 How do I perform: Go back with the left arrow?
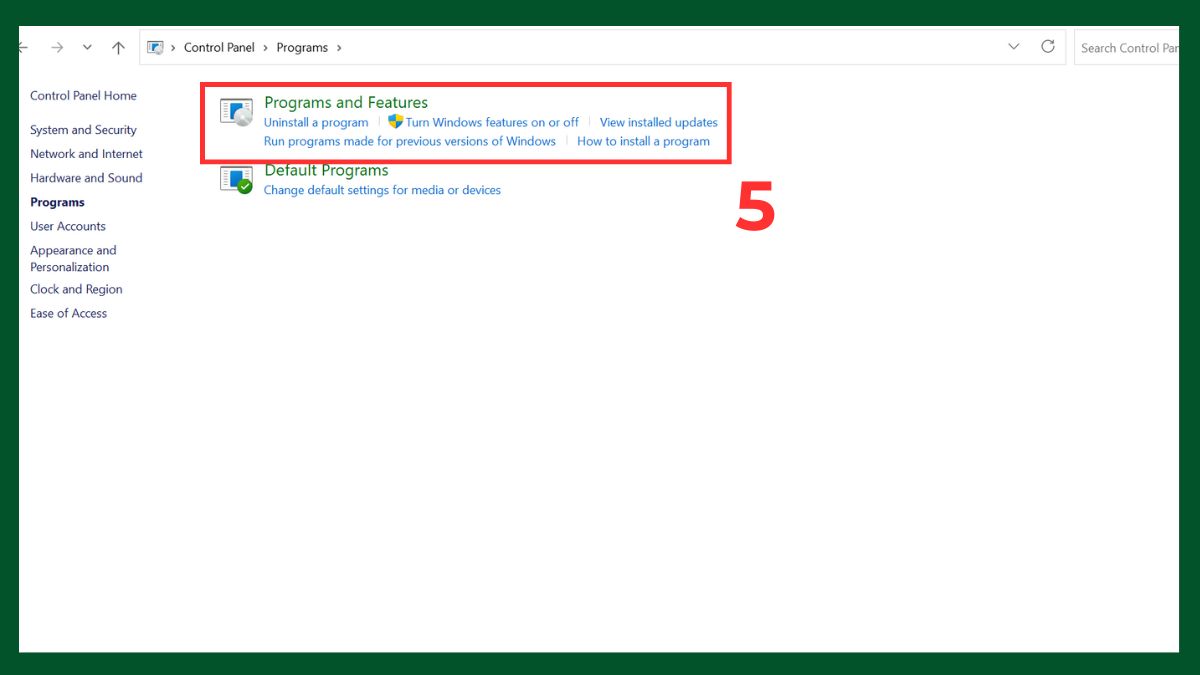(x=23, y=47)
